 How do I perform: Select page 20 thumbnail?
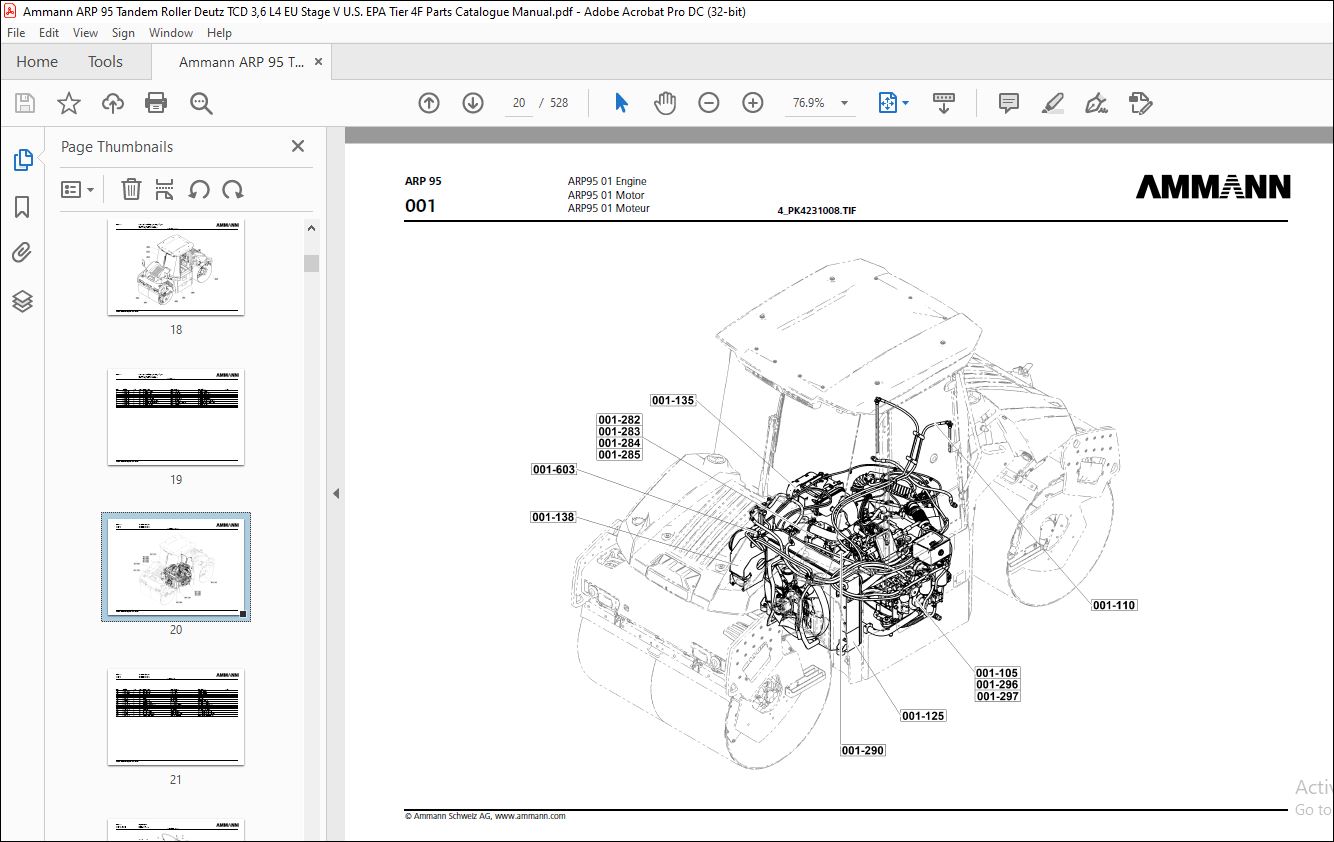176,567
